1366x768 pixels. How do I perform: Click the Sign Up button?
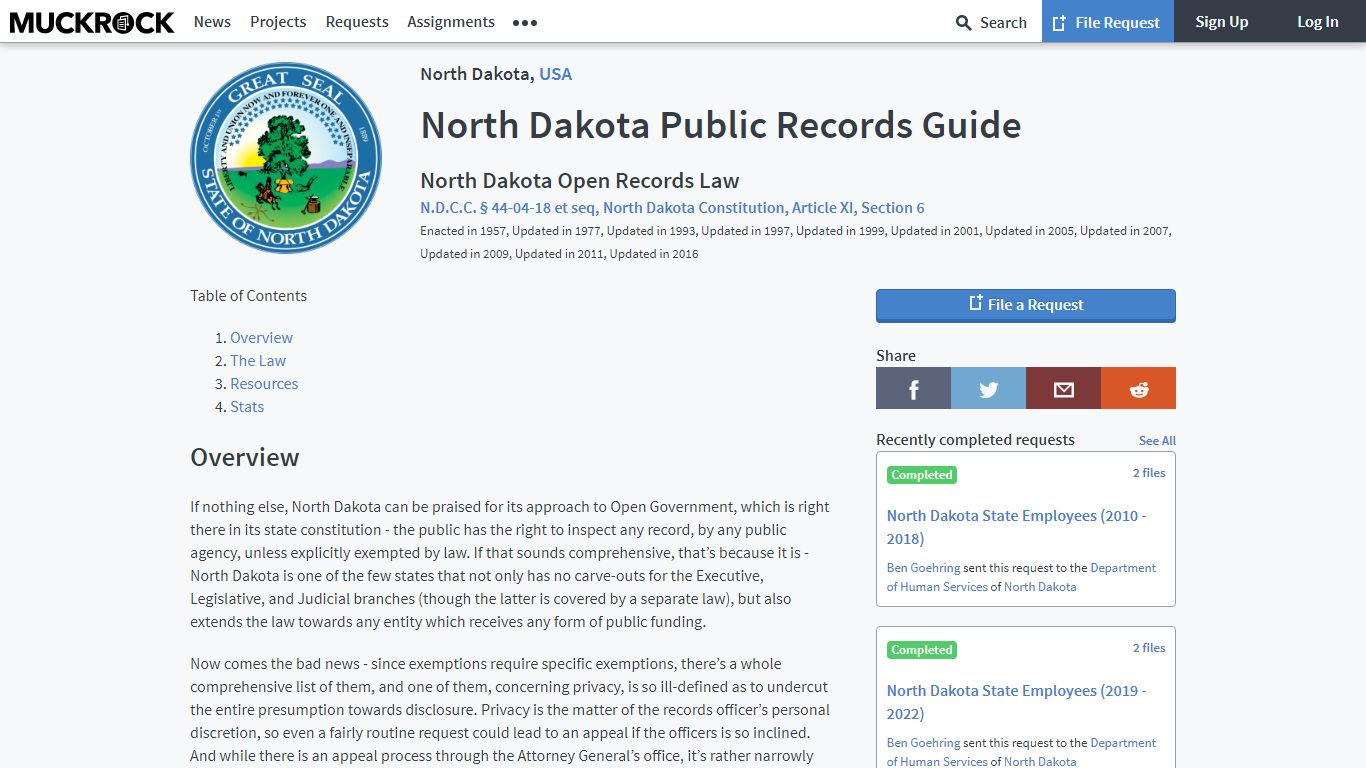(x=1222, y=21)
